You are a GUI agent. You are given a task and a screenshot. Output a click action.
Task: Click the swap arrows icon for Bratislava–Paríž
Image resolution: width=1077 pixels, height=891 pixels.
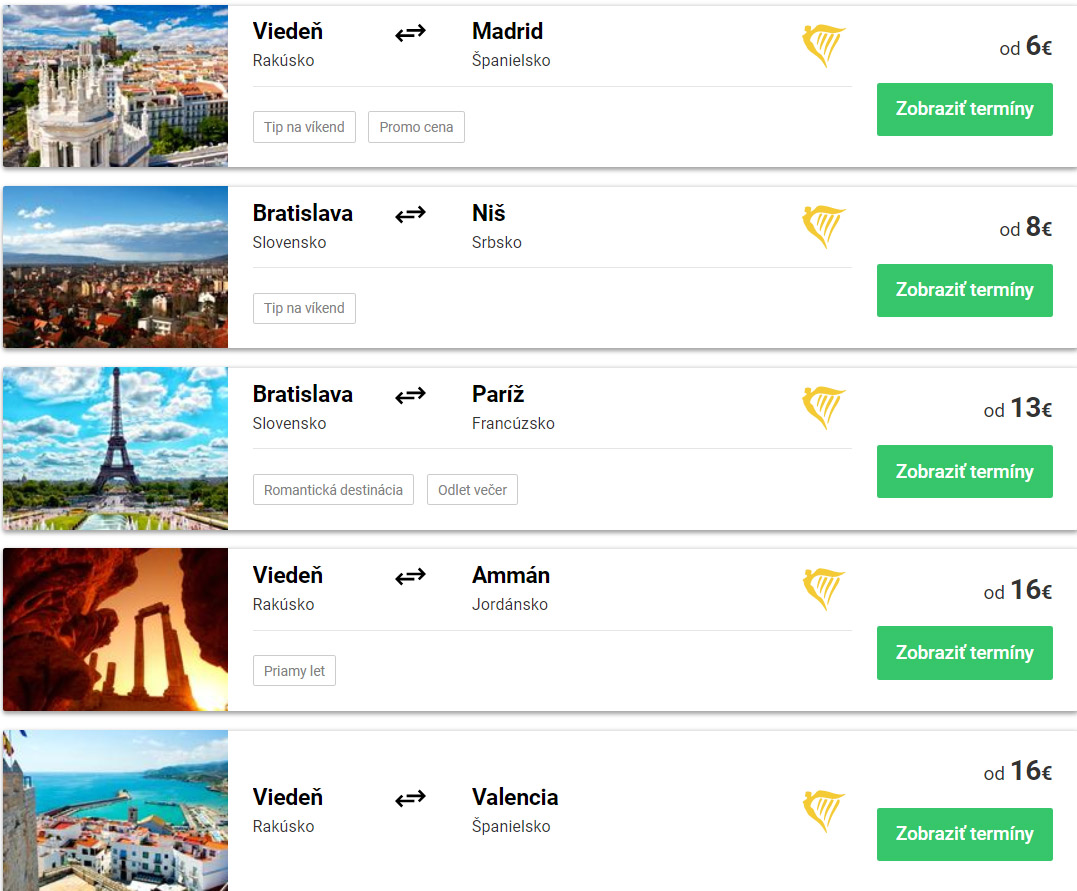click(x=410, y=396)
